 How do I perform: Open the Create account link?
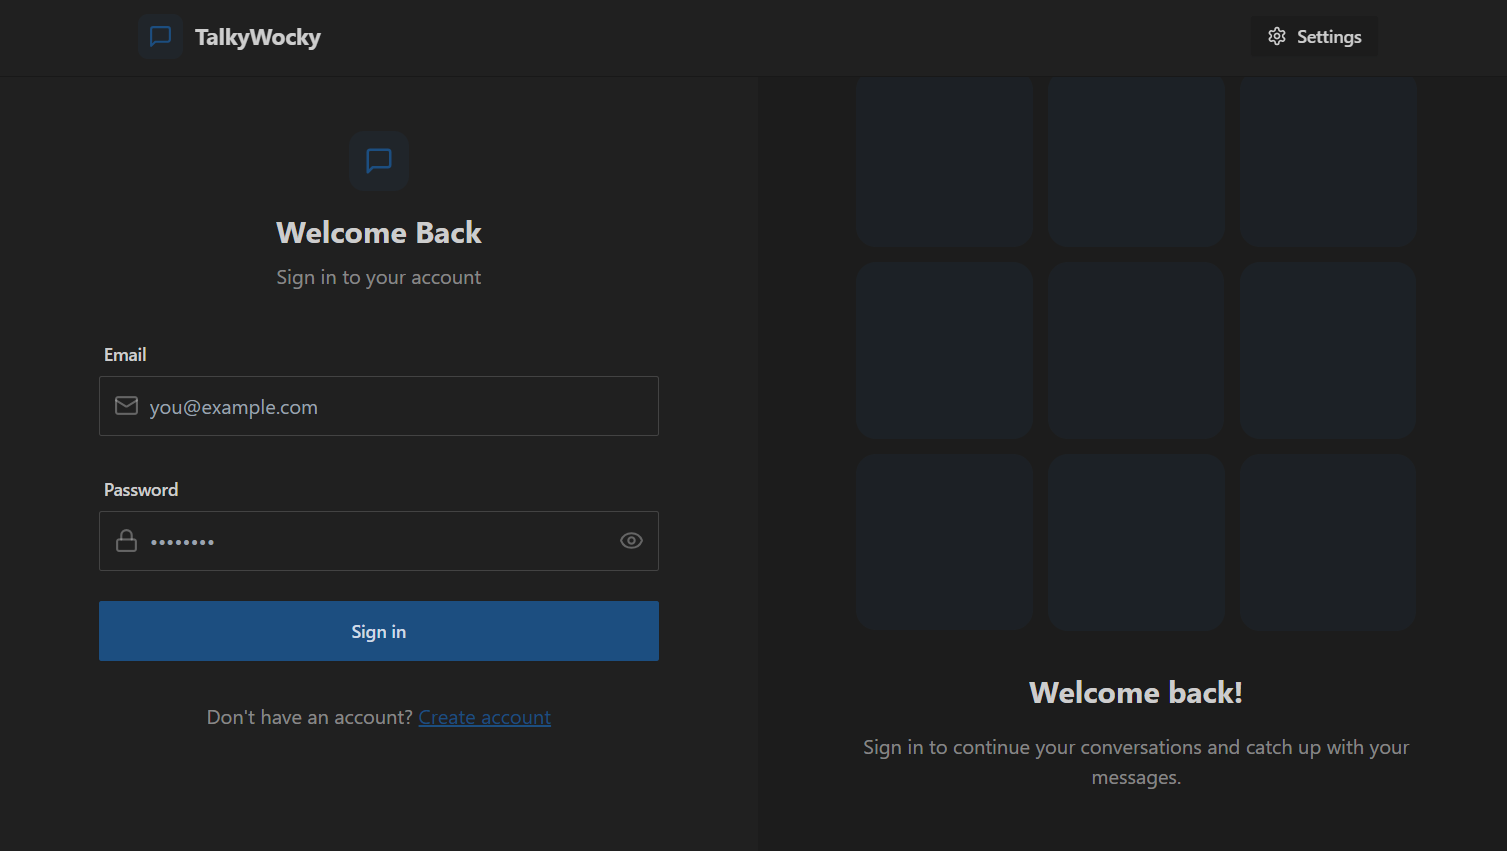(x=484, y=717)
